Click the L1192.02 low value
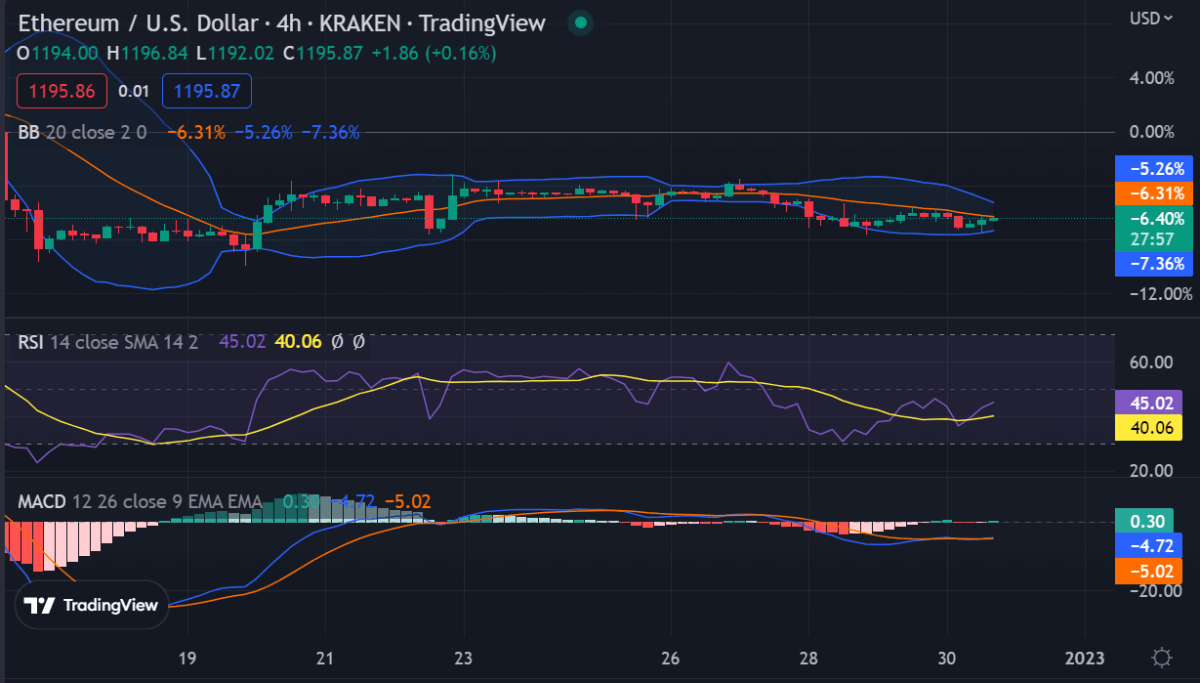Image resolution: width=1200 pixels, height=683 pixels. [236, 52]
